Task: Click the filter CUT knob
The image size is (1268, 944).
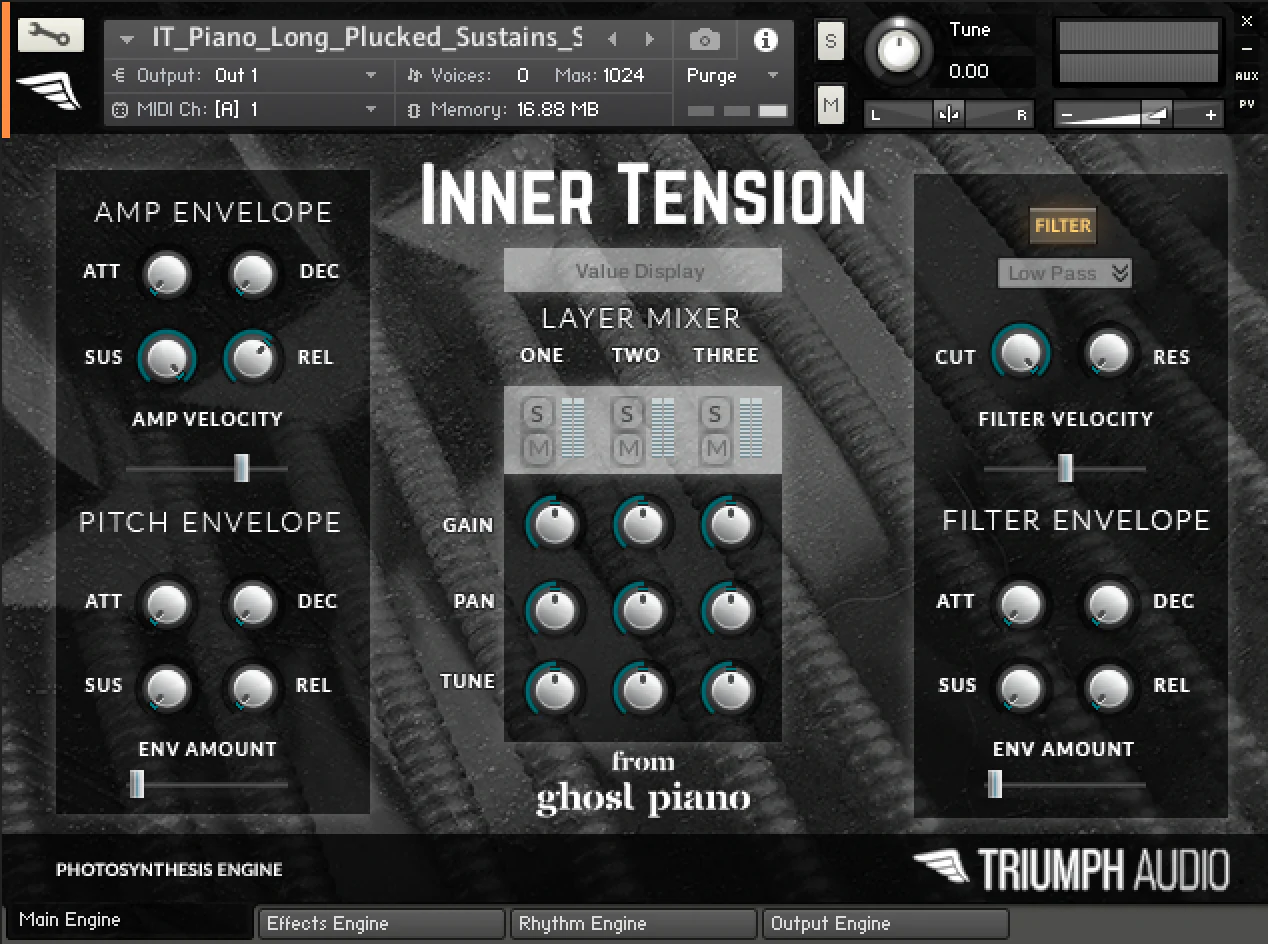Action: click(x=1021, y=353)
